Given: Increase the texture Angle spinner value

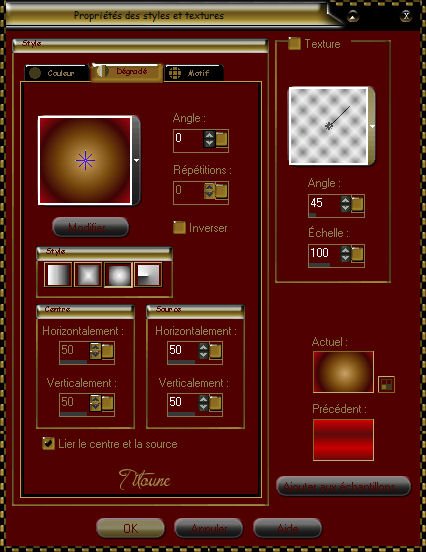Looking at the screenshot, I should pyautogui.click(x=345, y=200).
